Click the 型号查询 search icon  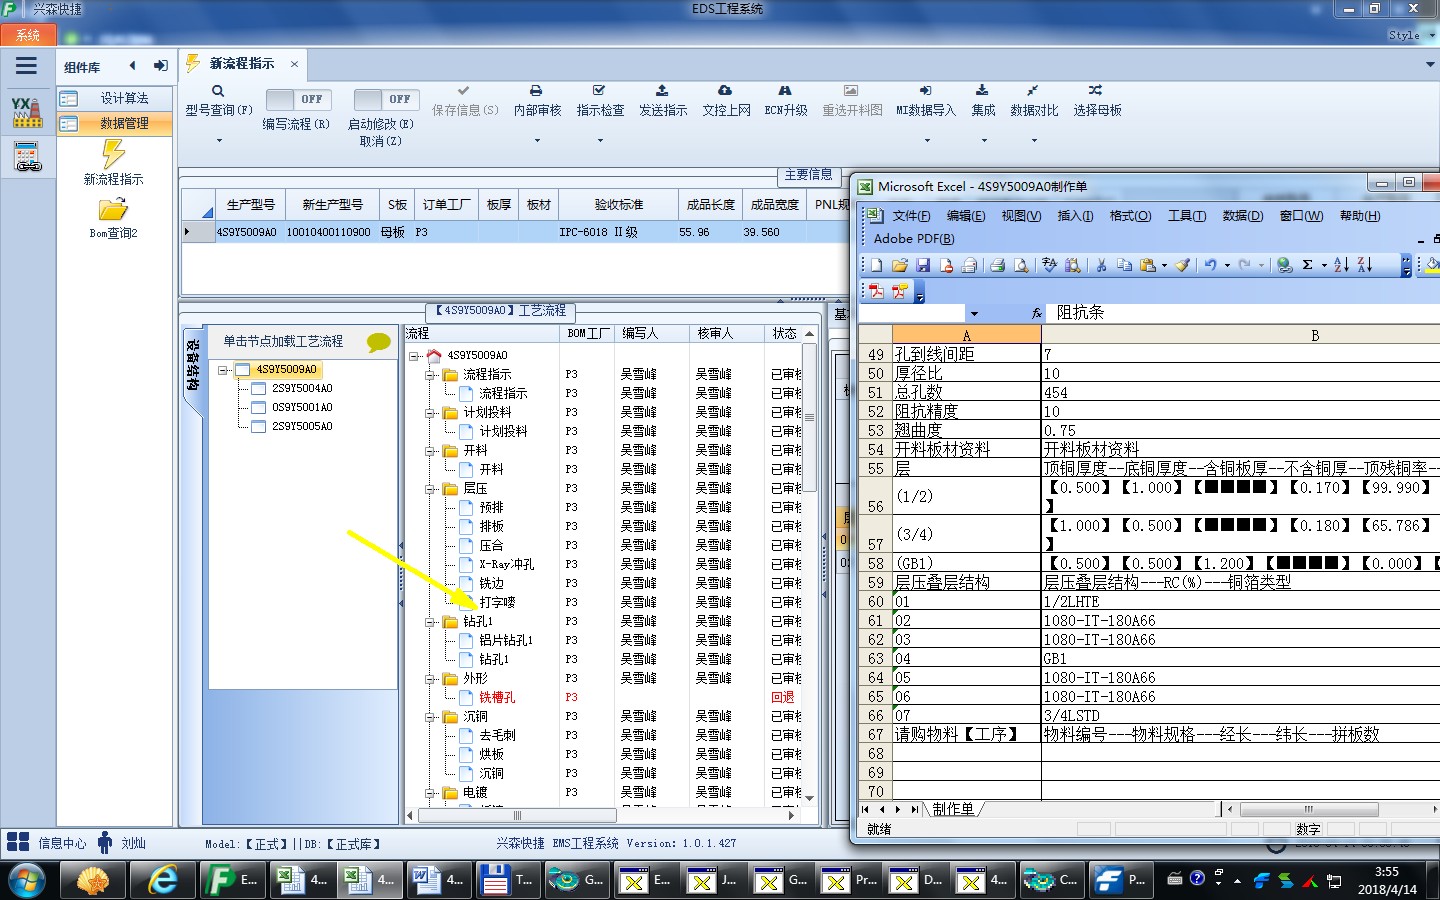(x=218, y=91)
